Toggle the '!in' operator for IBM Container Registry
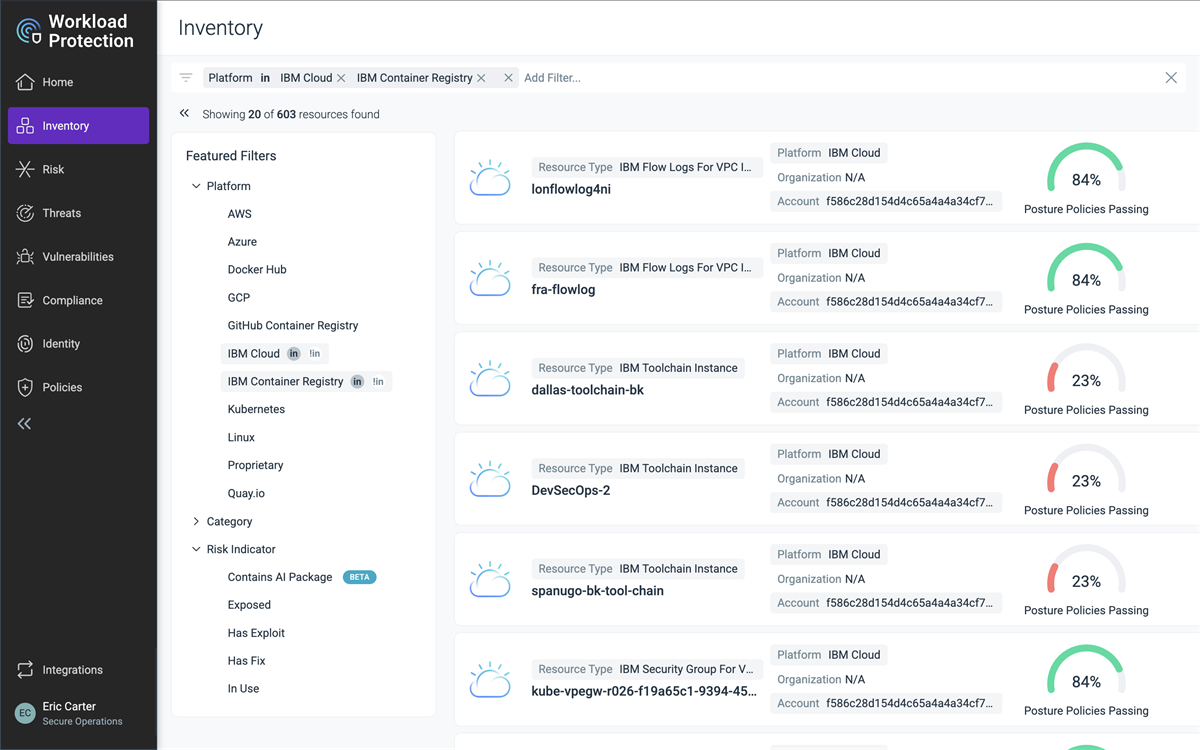The height and width of the screenshot is (750, 1200). click(378, 382)
